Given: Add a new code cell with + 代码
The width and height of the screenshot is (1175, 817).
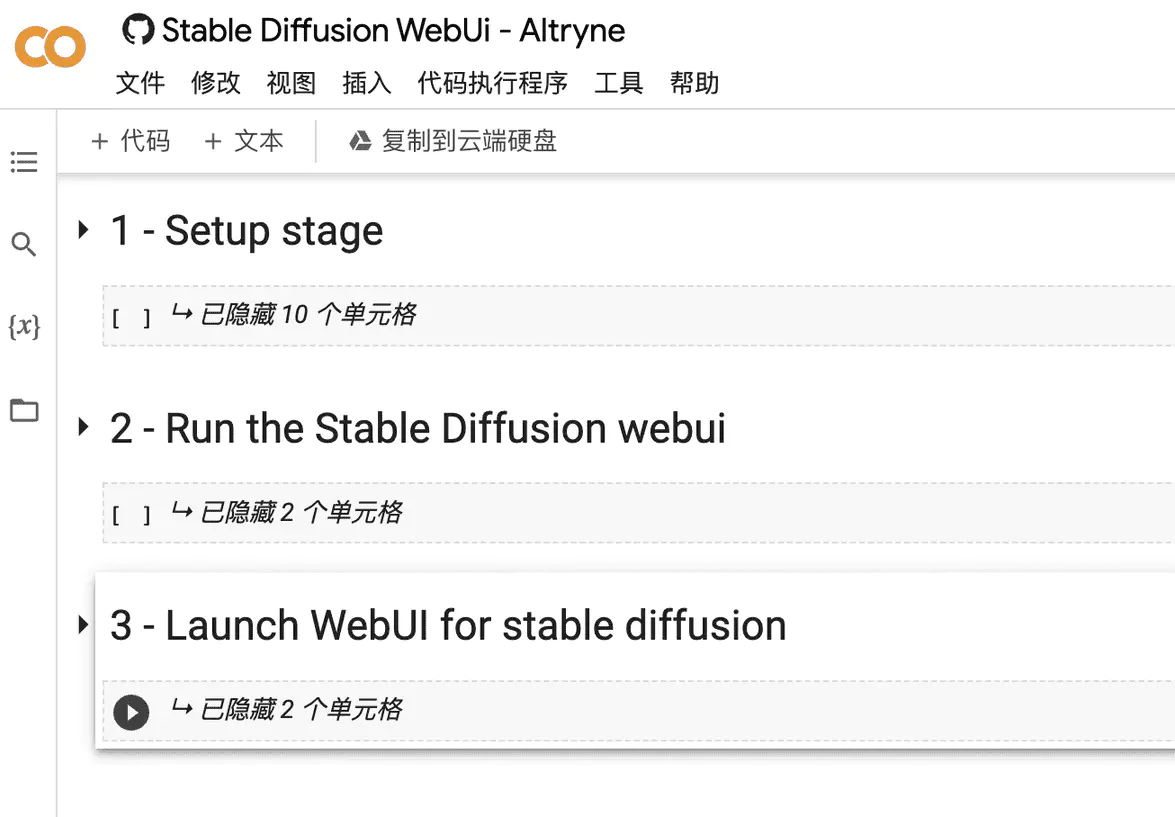Looking at the screenshot, I should pyautogui.click(x=130, y=141).
